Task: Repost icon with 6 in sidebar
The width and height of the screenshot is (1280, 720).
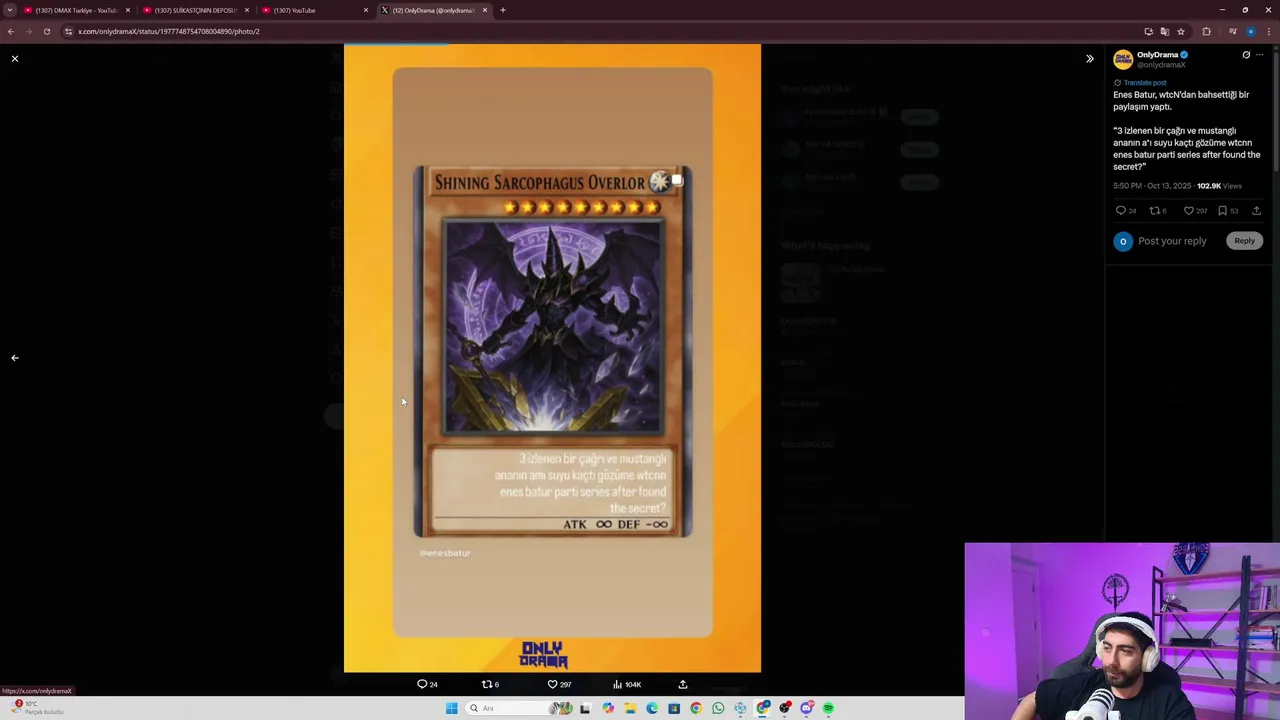Action: [x=1158, y=211]
